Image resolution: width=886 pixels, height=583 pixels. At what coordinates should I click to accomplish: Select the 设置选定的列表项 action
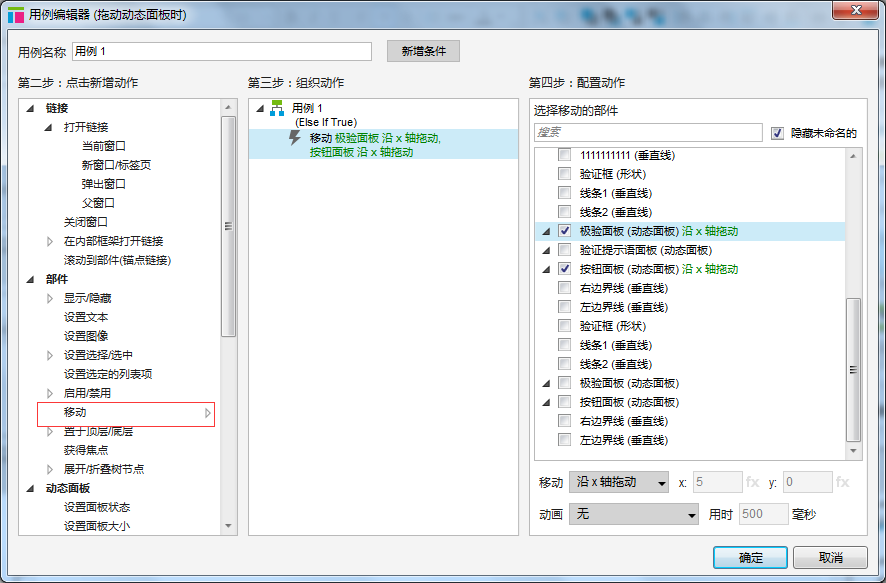tap(108, 374)
